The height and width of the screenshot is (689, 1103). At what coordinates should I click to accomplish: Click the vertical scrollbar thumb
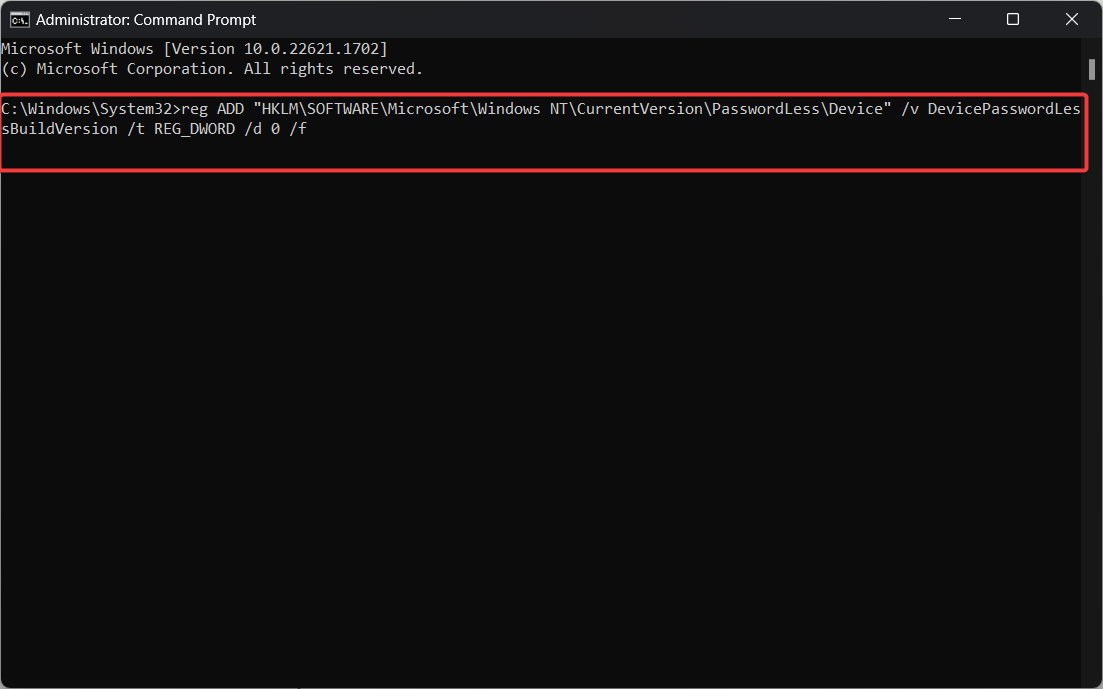pos(1092,70)
